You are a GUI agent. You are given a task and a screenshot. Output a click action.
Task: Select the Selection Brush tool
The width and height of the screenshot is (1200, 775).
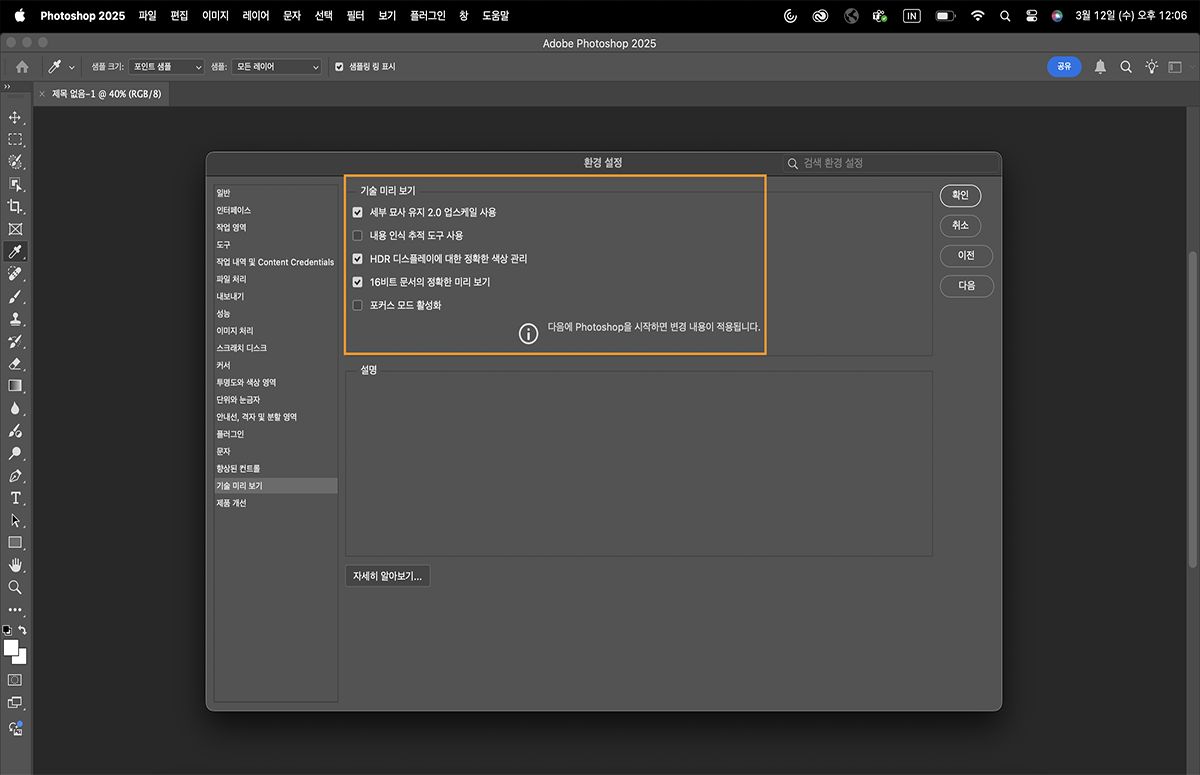[x=15, y=162]
